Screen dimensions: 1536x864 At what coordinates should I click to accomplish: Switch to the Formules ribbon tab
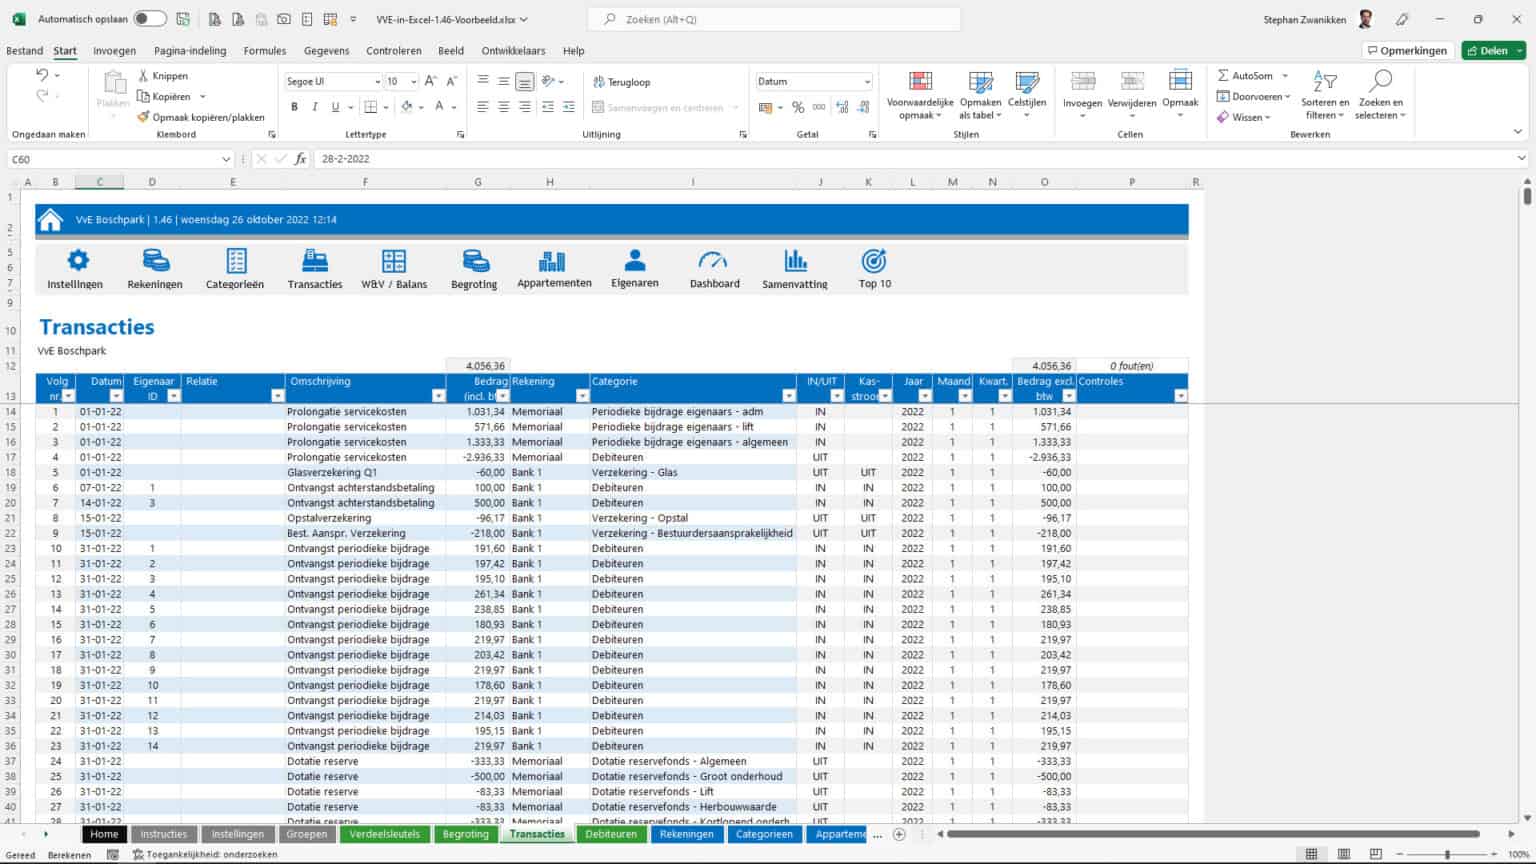[x=264, y=50]
